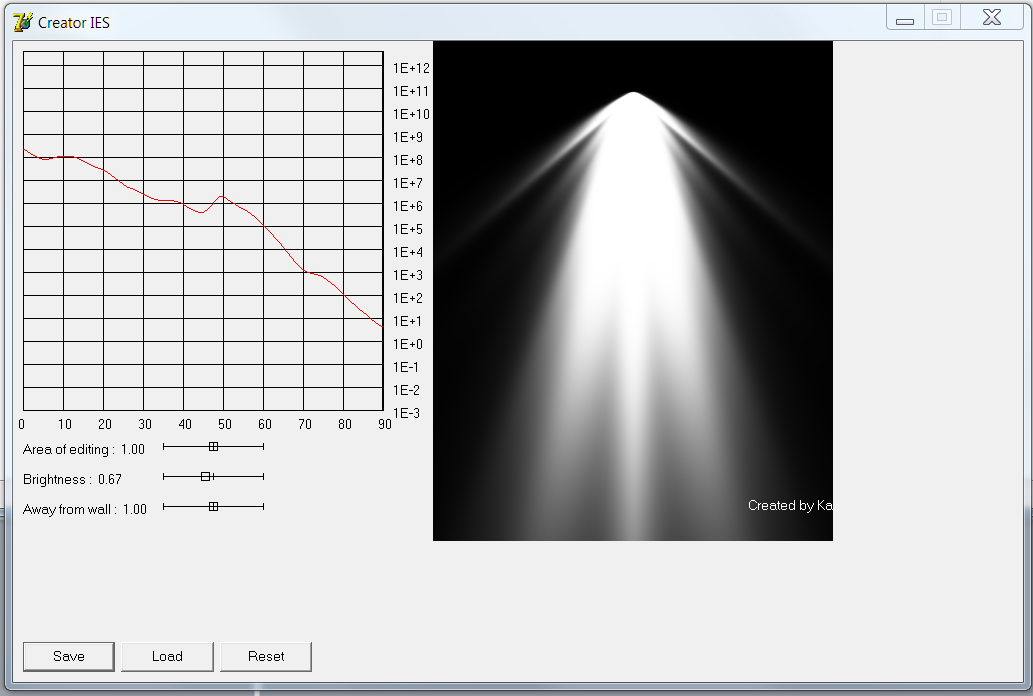Click the Reset button
1033x696 pixels.
[x=266, y=656]
